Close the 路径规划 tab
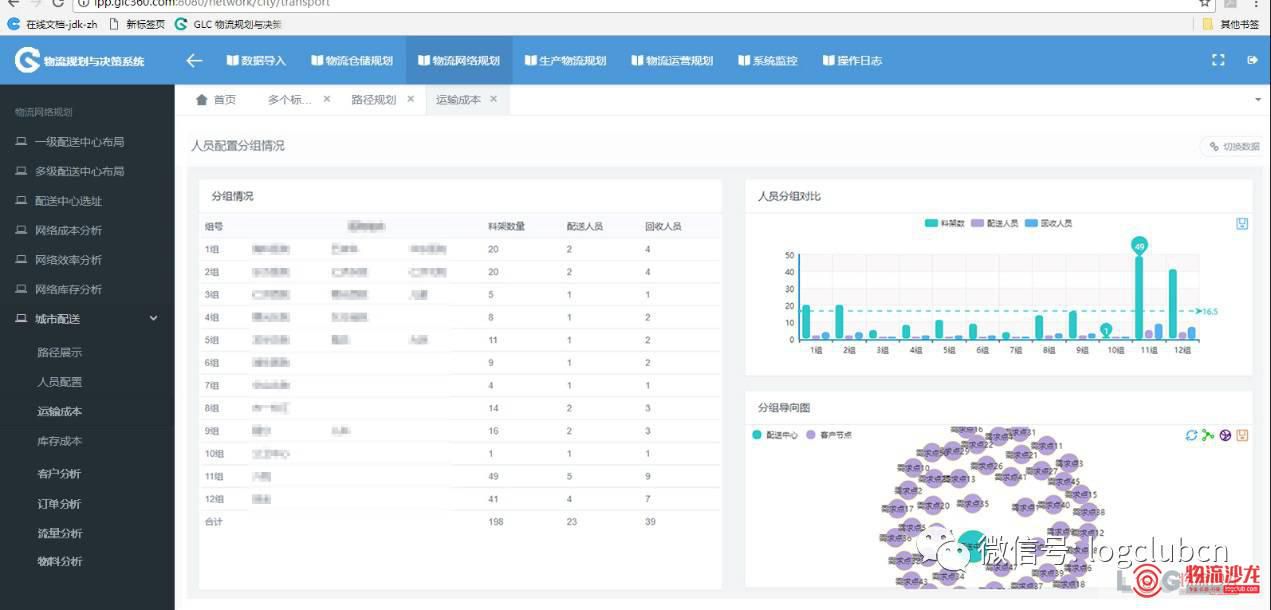Viewport: 1271px width, 610px height. 410,100
